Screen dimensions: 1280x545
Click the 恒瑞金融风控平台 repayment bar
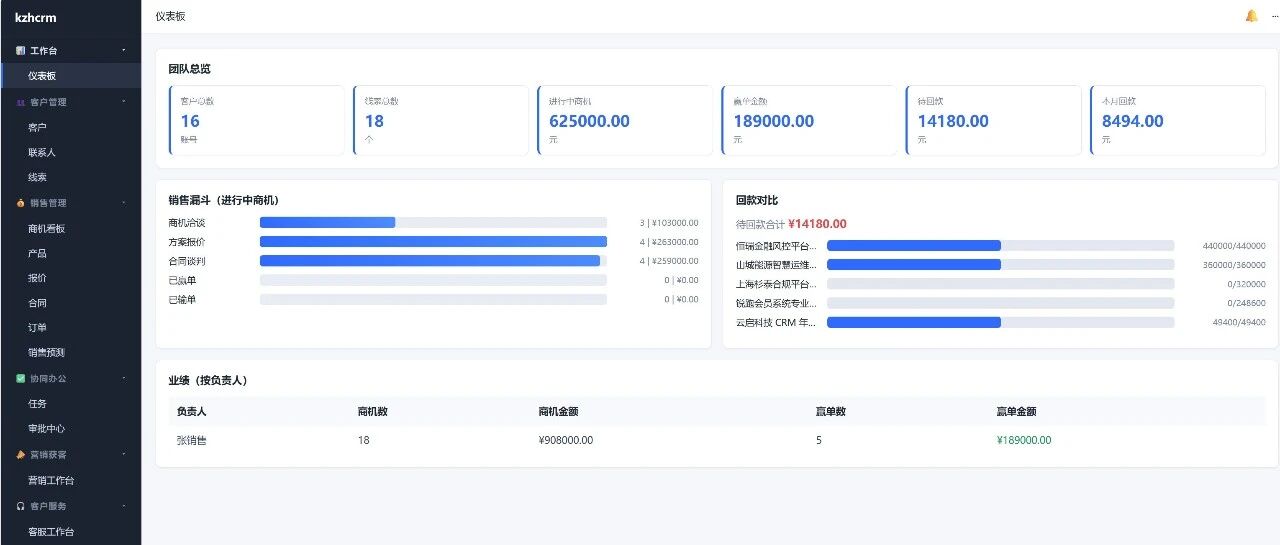pyautogui.click(x=1000, y=246)
